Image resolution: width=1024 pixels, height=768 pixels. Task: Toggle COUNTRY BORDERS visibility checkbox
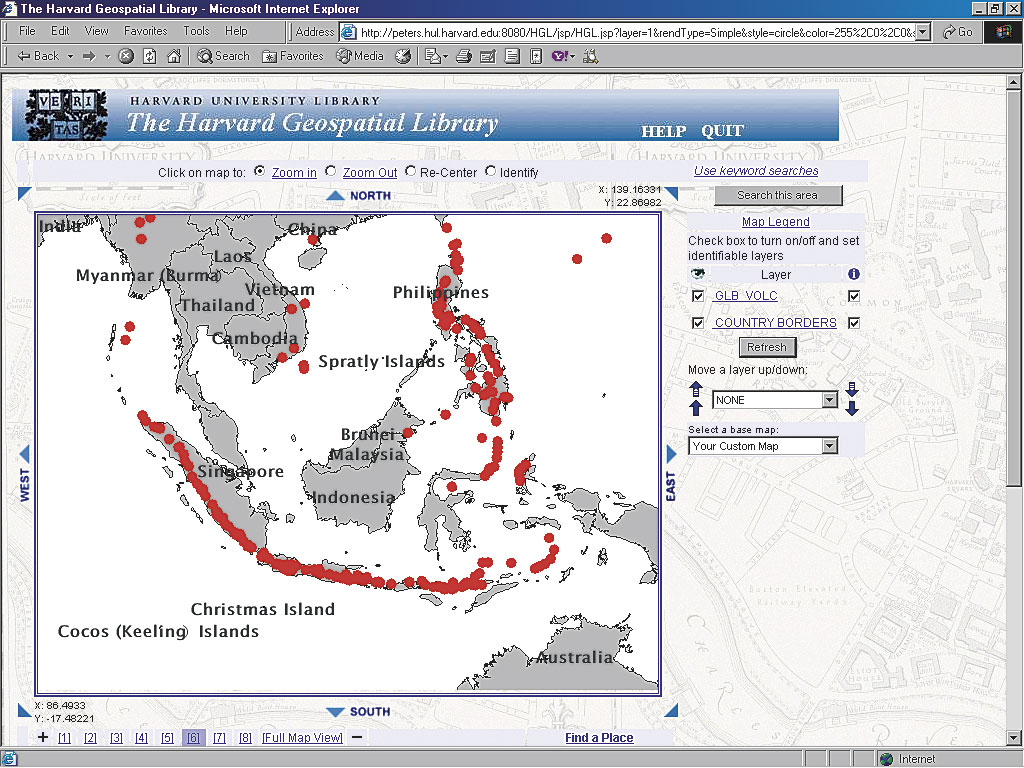697,323
